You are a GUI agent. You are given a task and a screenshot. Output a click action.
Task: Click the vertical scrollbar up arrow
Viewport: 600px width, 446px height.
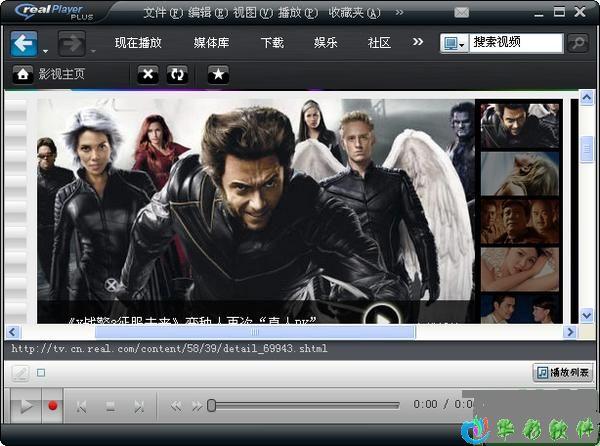587,98
